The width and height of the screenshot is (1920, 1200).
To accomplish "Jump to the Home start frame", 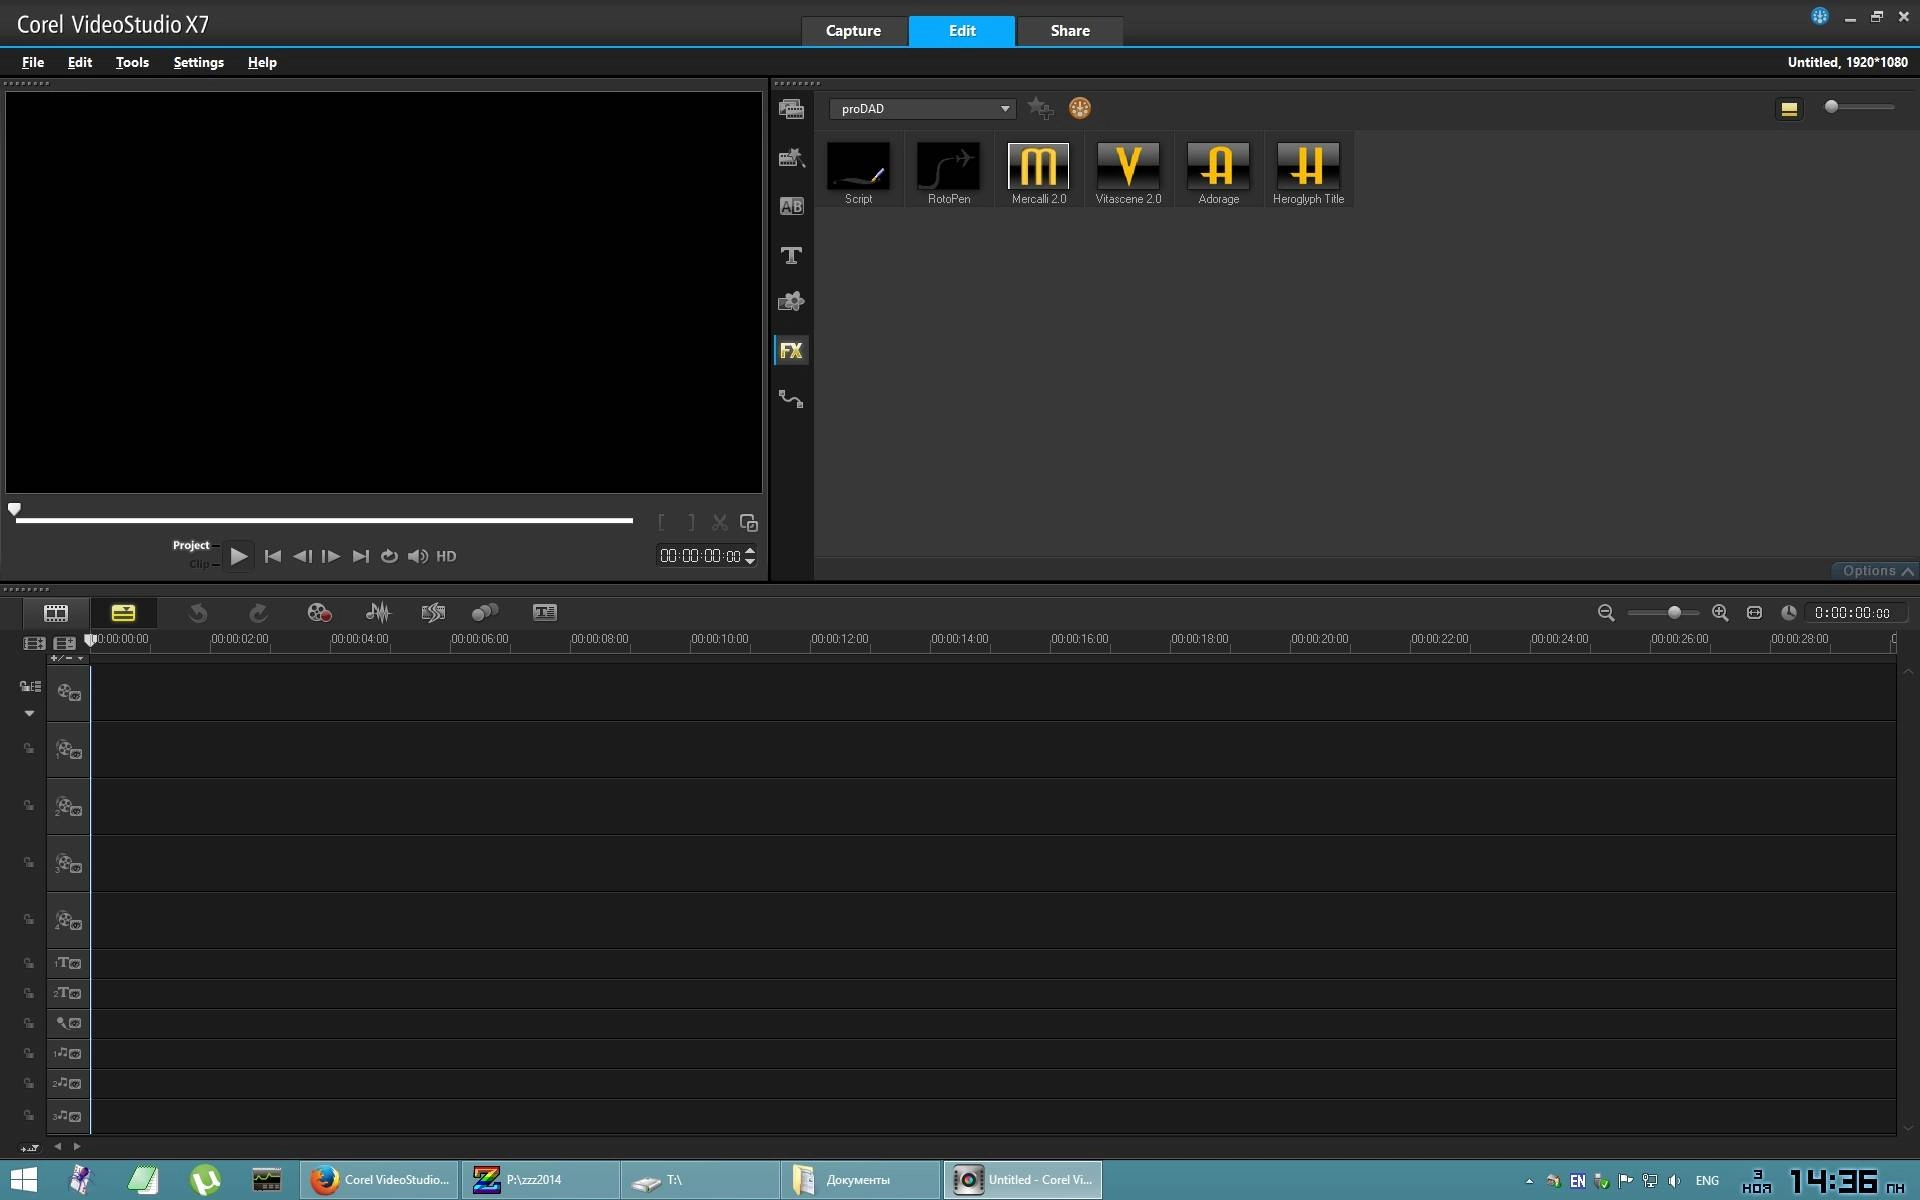I will coord(272,556).
